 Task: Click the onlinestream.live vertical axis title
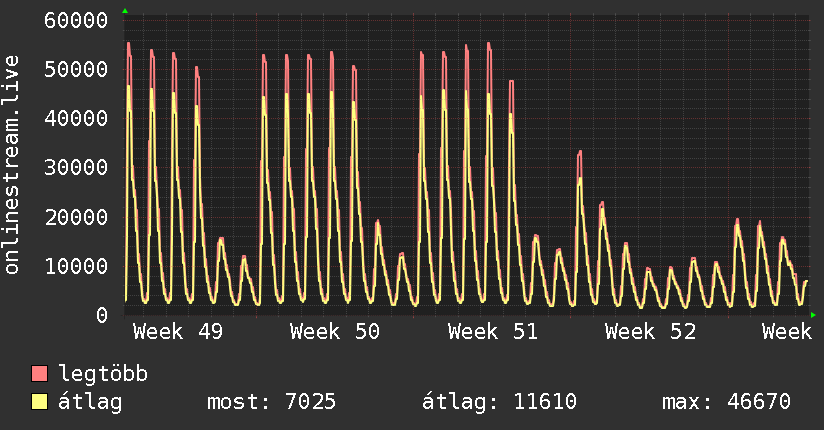tap(12, 166)
